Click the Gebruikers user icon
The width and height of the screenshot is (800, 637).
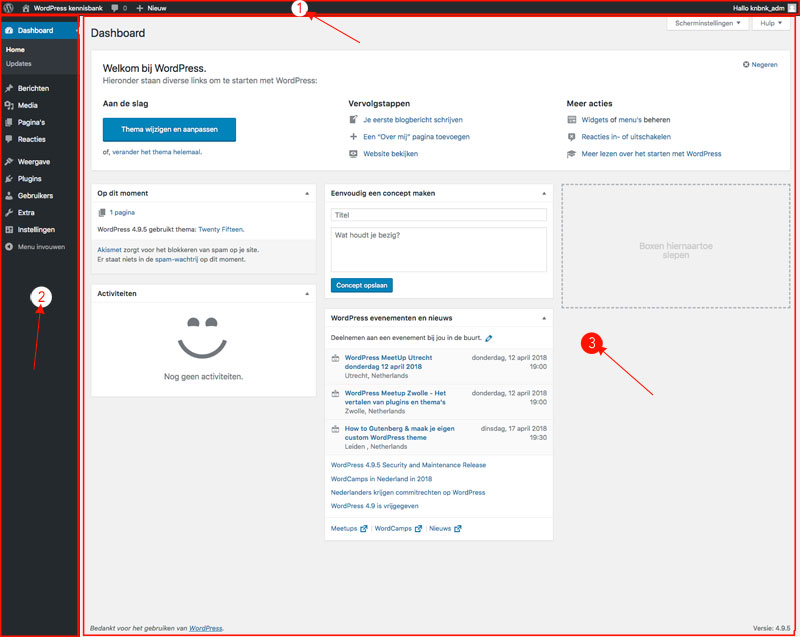(9, 196)
